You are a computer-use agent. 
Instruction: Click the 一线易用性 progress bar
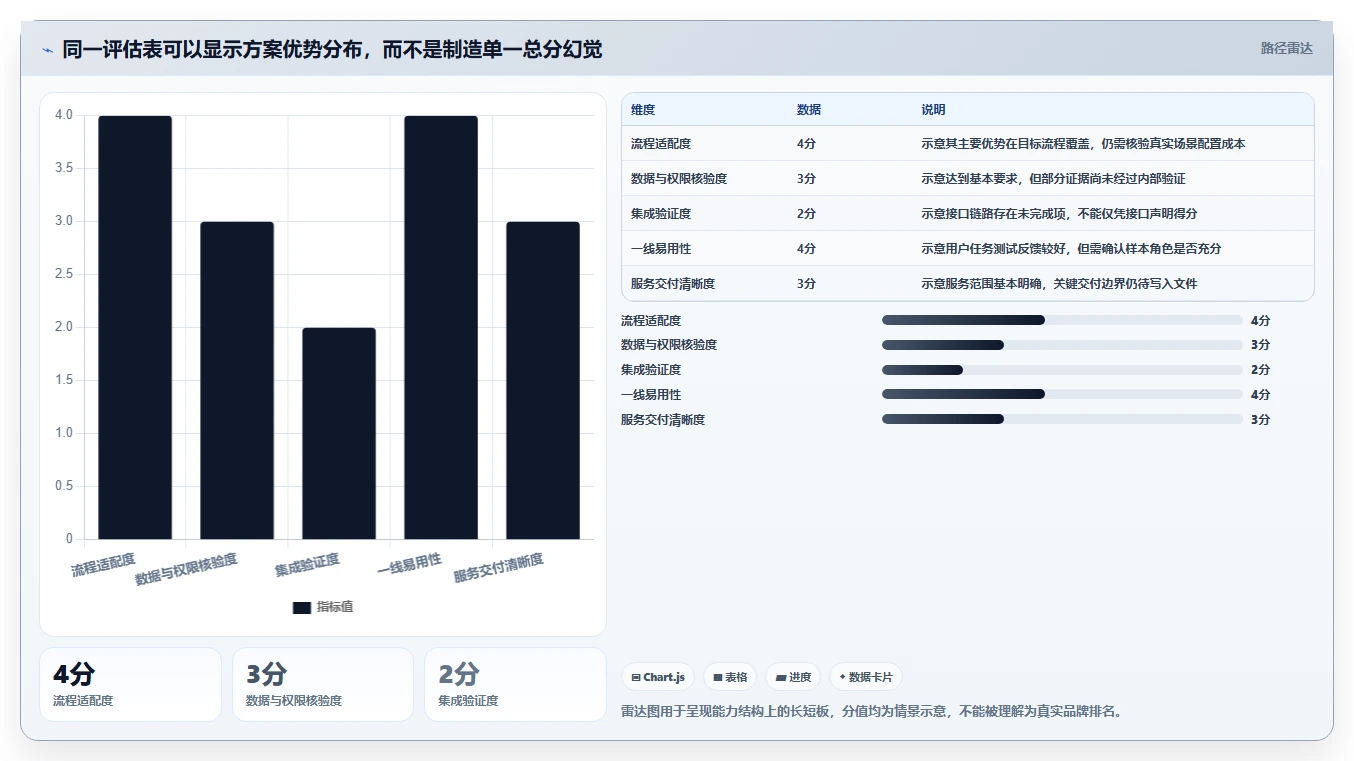click(x=1062, y=394)
